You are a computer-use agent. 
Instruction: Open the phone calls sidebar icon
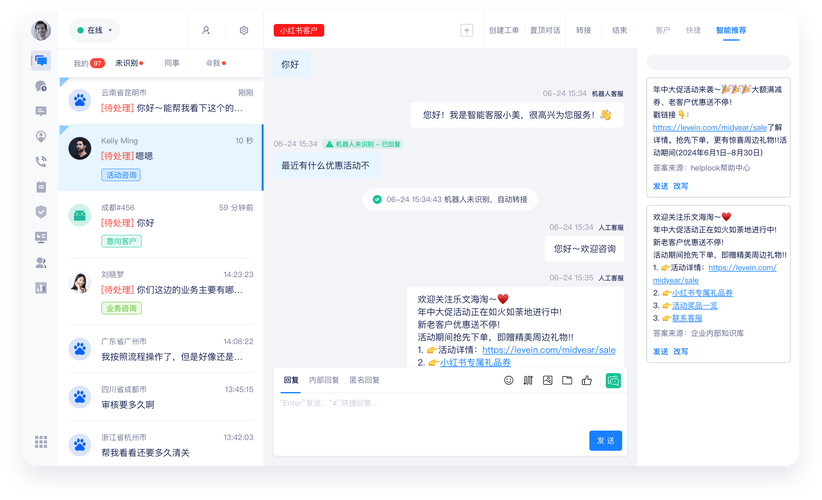click(x=41, y=161)
